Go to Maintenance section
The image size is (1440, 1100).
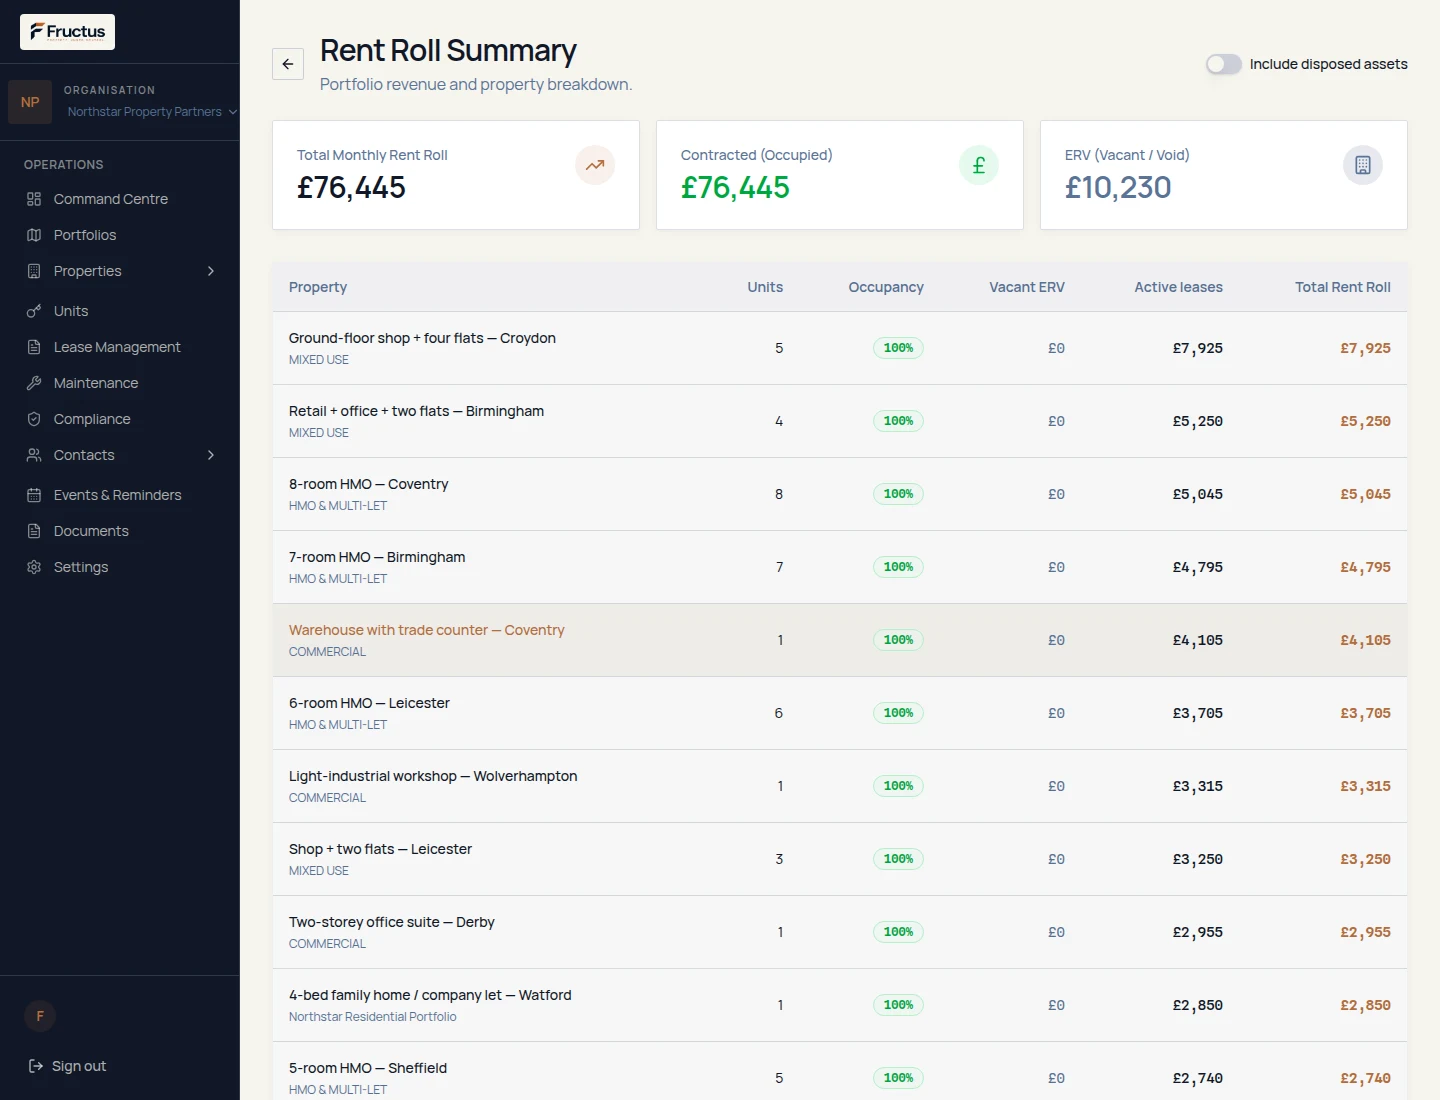pyautogui.click(x=120, y=383)
